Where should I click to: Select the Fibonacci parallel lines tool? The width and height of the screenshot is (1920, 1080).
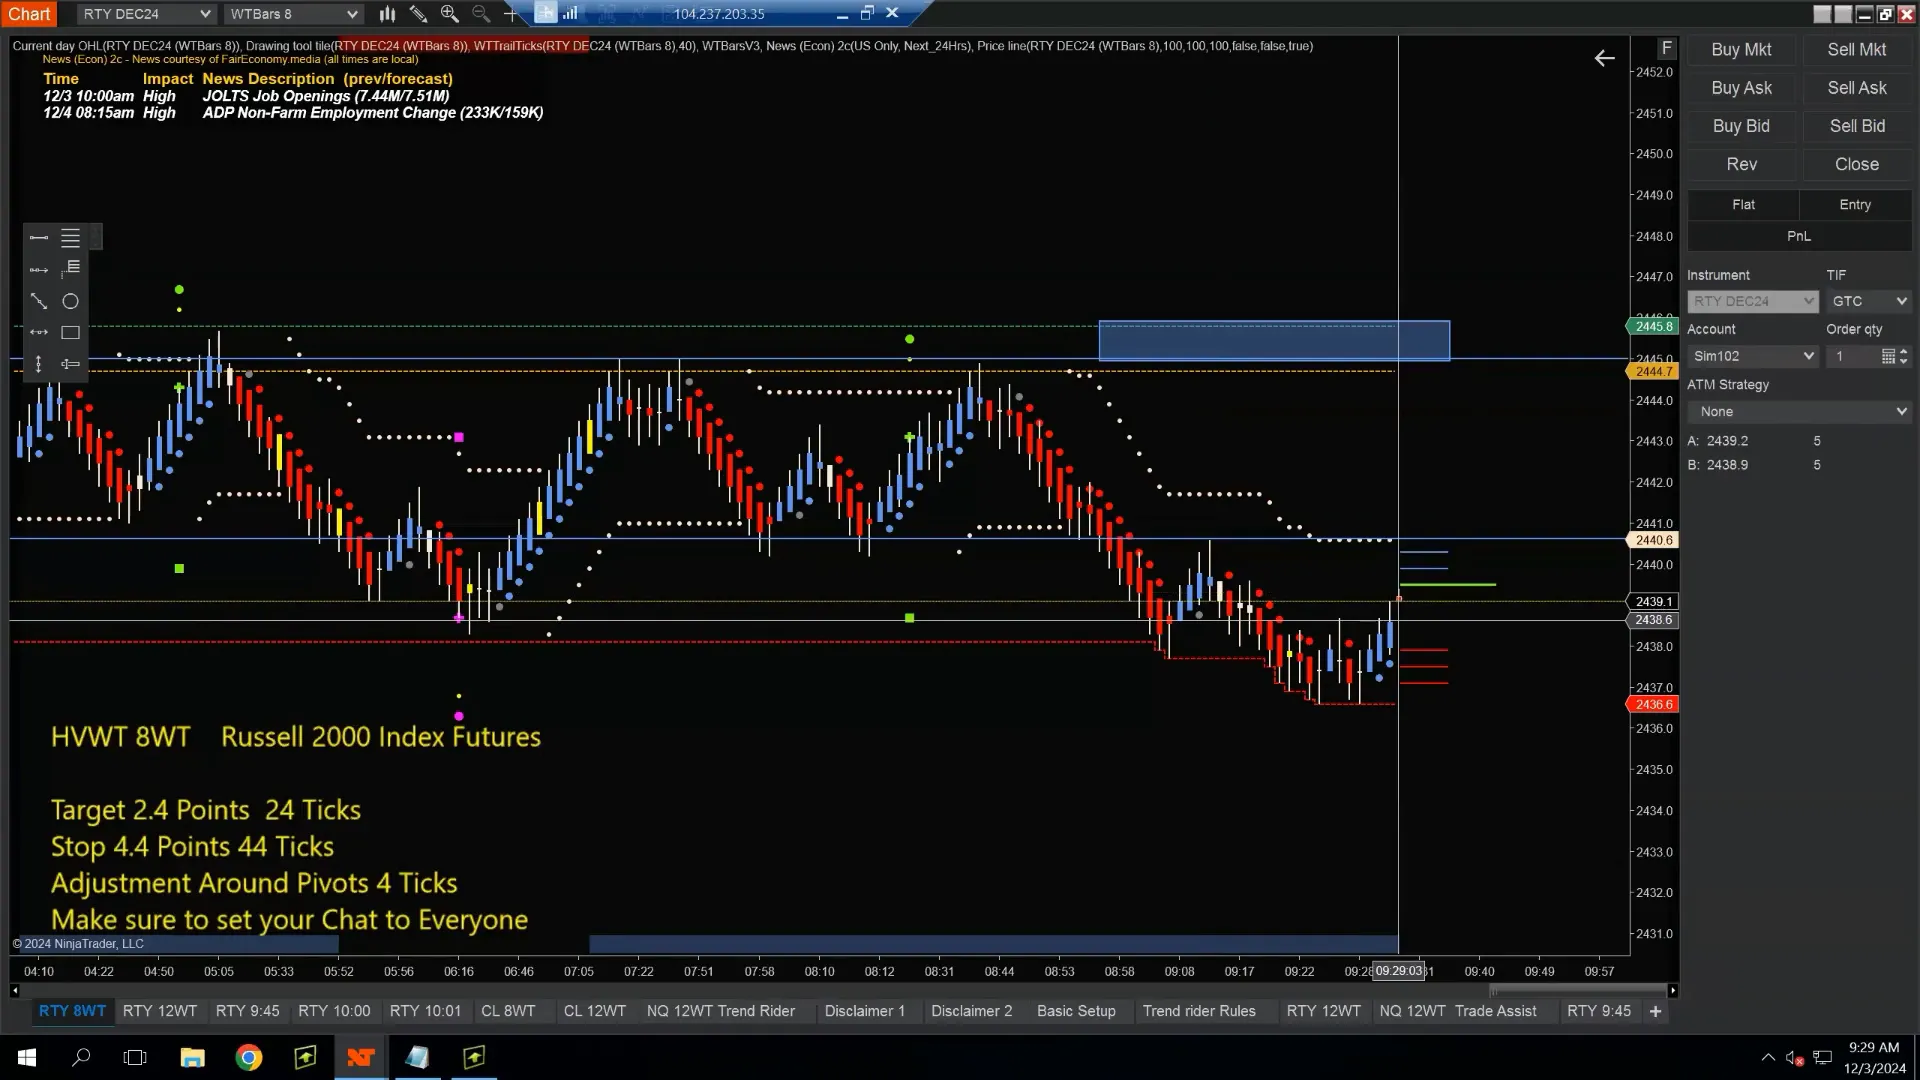pyautogui.click(x=70, y=238)
